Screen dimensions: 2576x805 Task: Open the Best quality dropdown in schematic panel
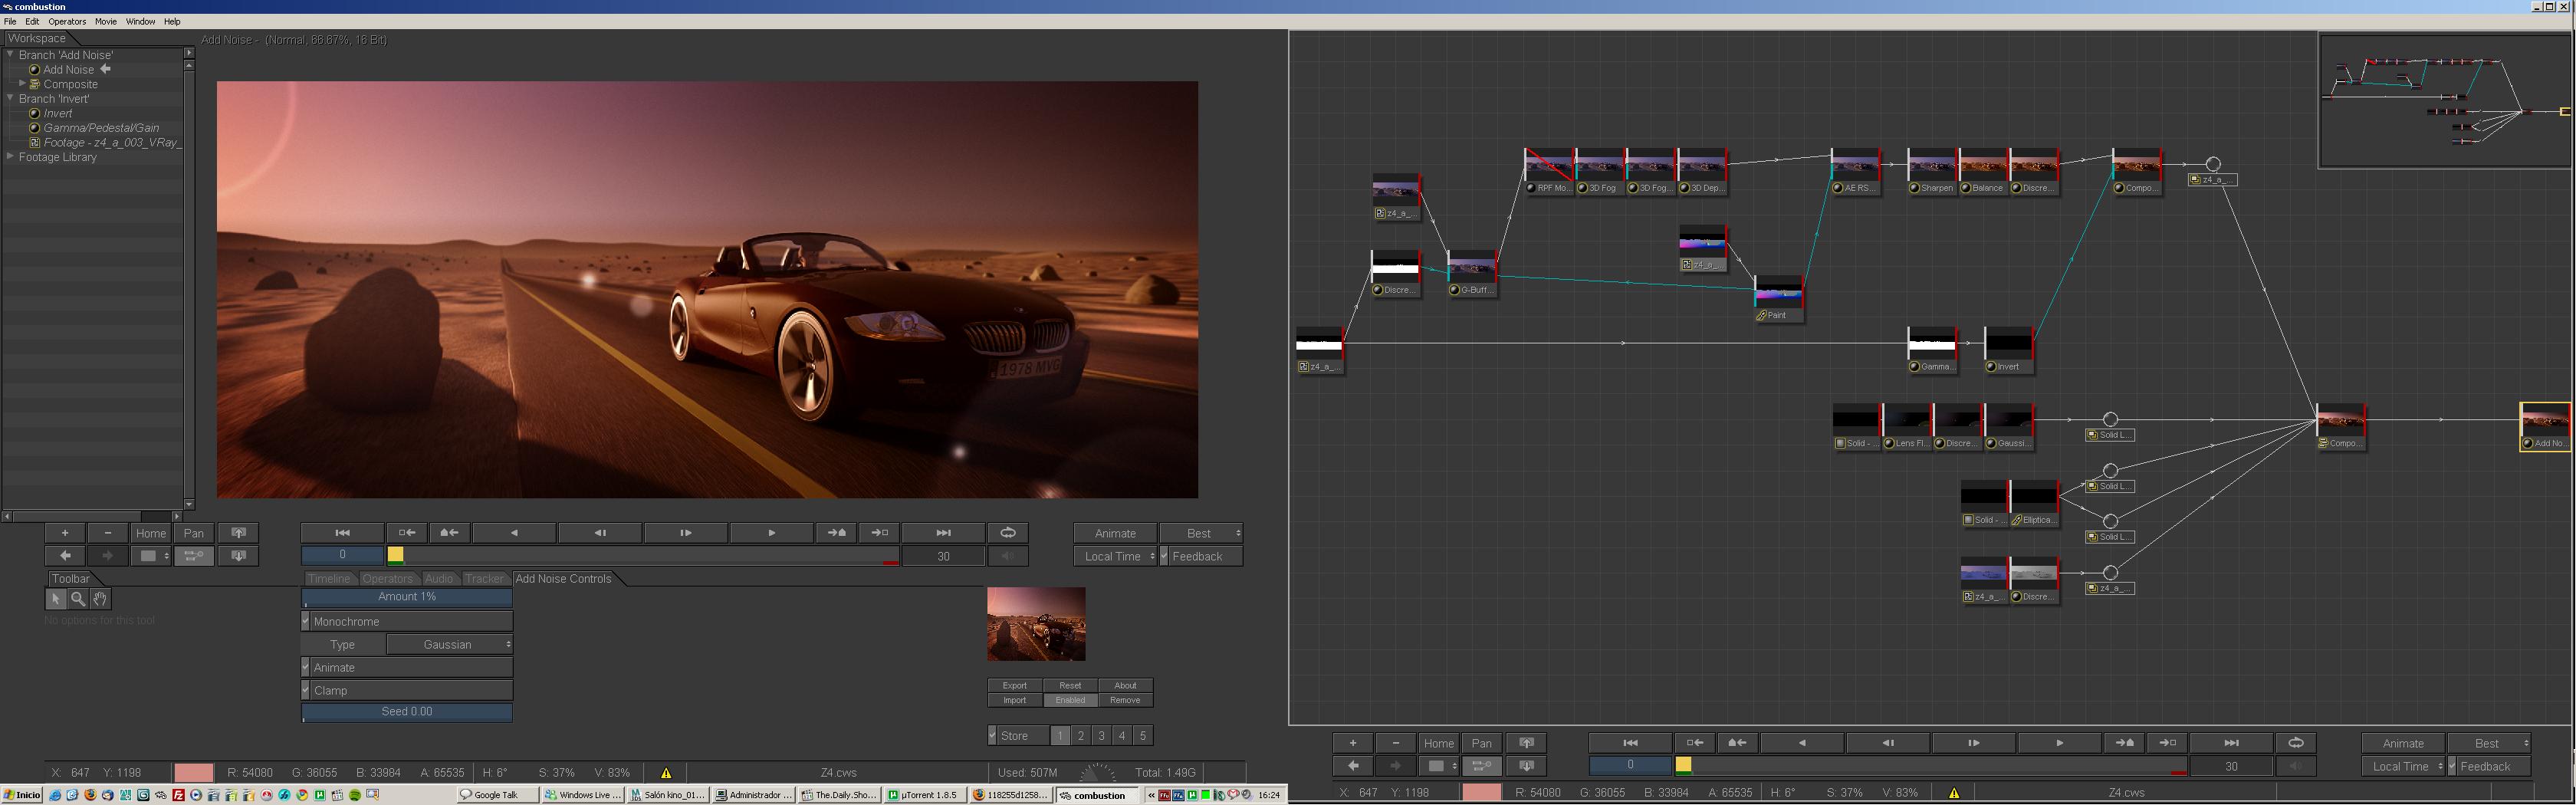tap(2489, 743)
